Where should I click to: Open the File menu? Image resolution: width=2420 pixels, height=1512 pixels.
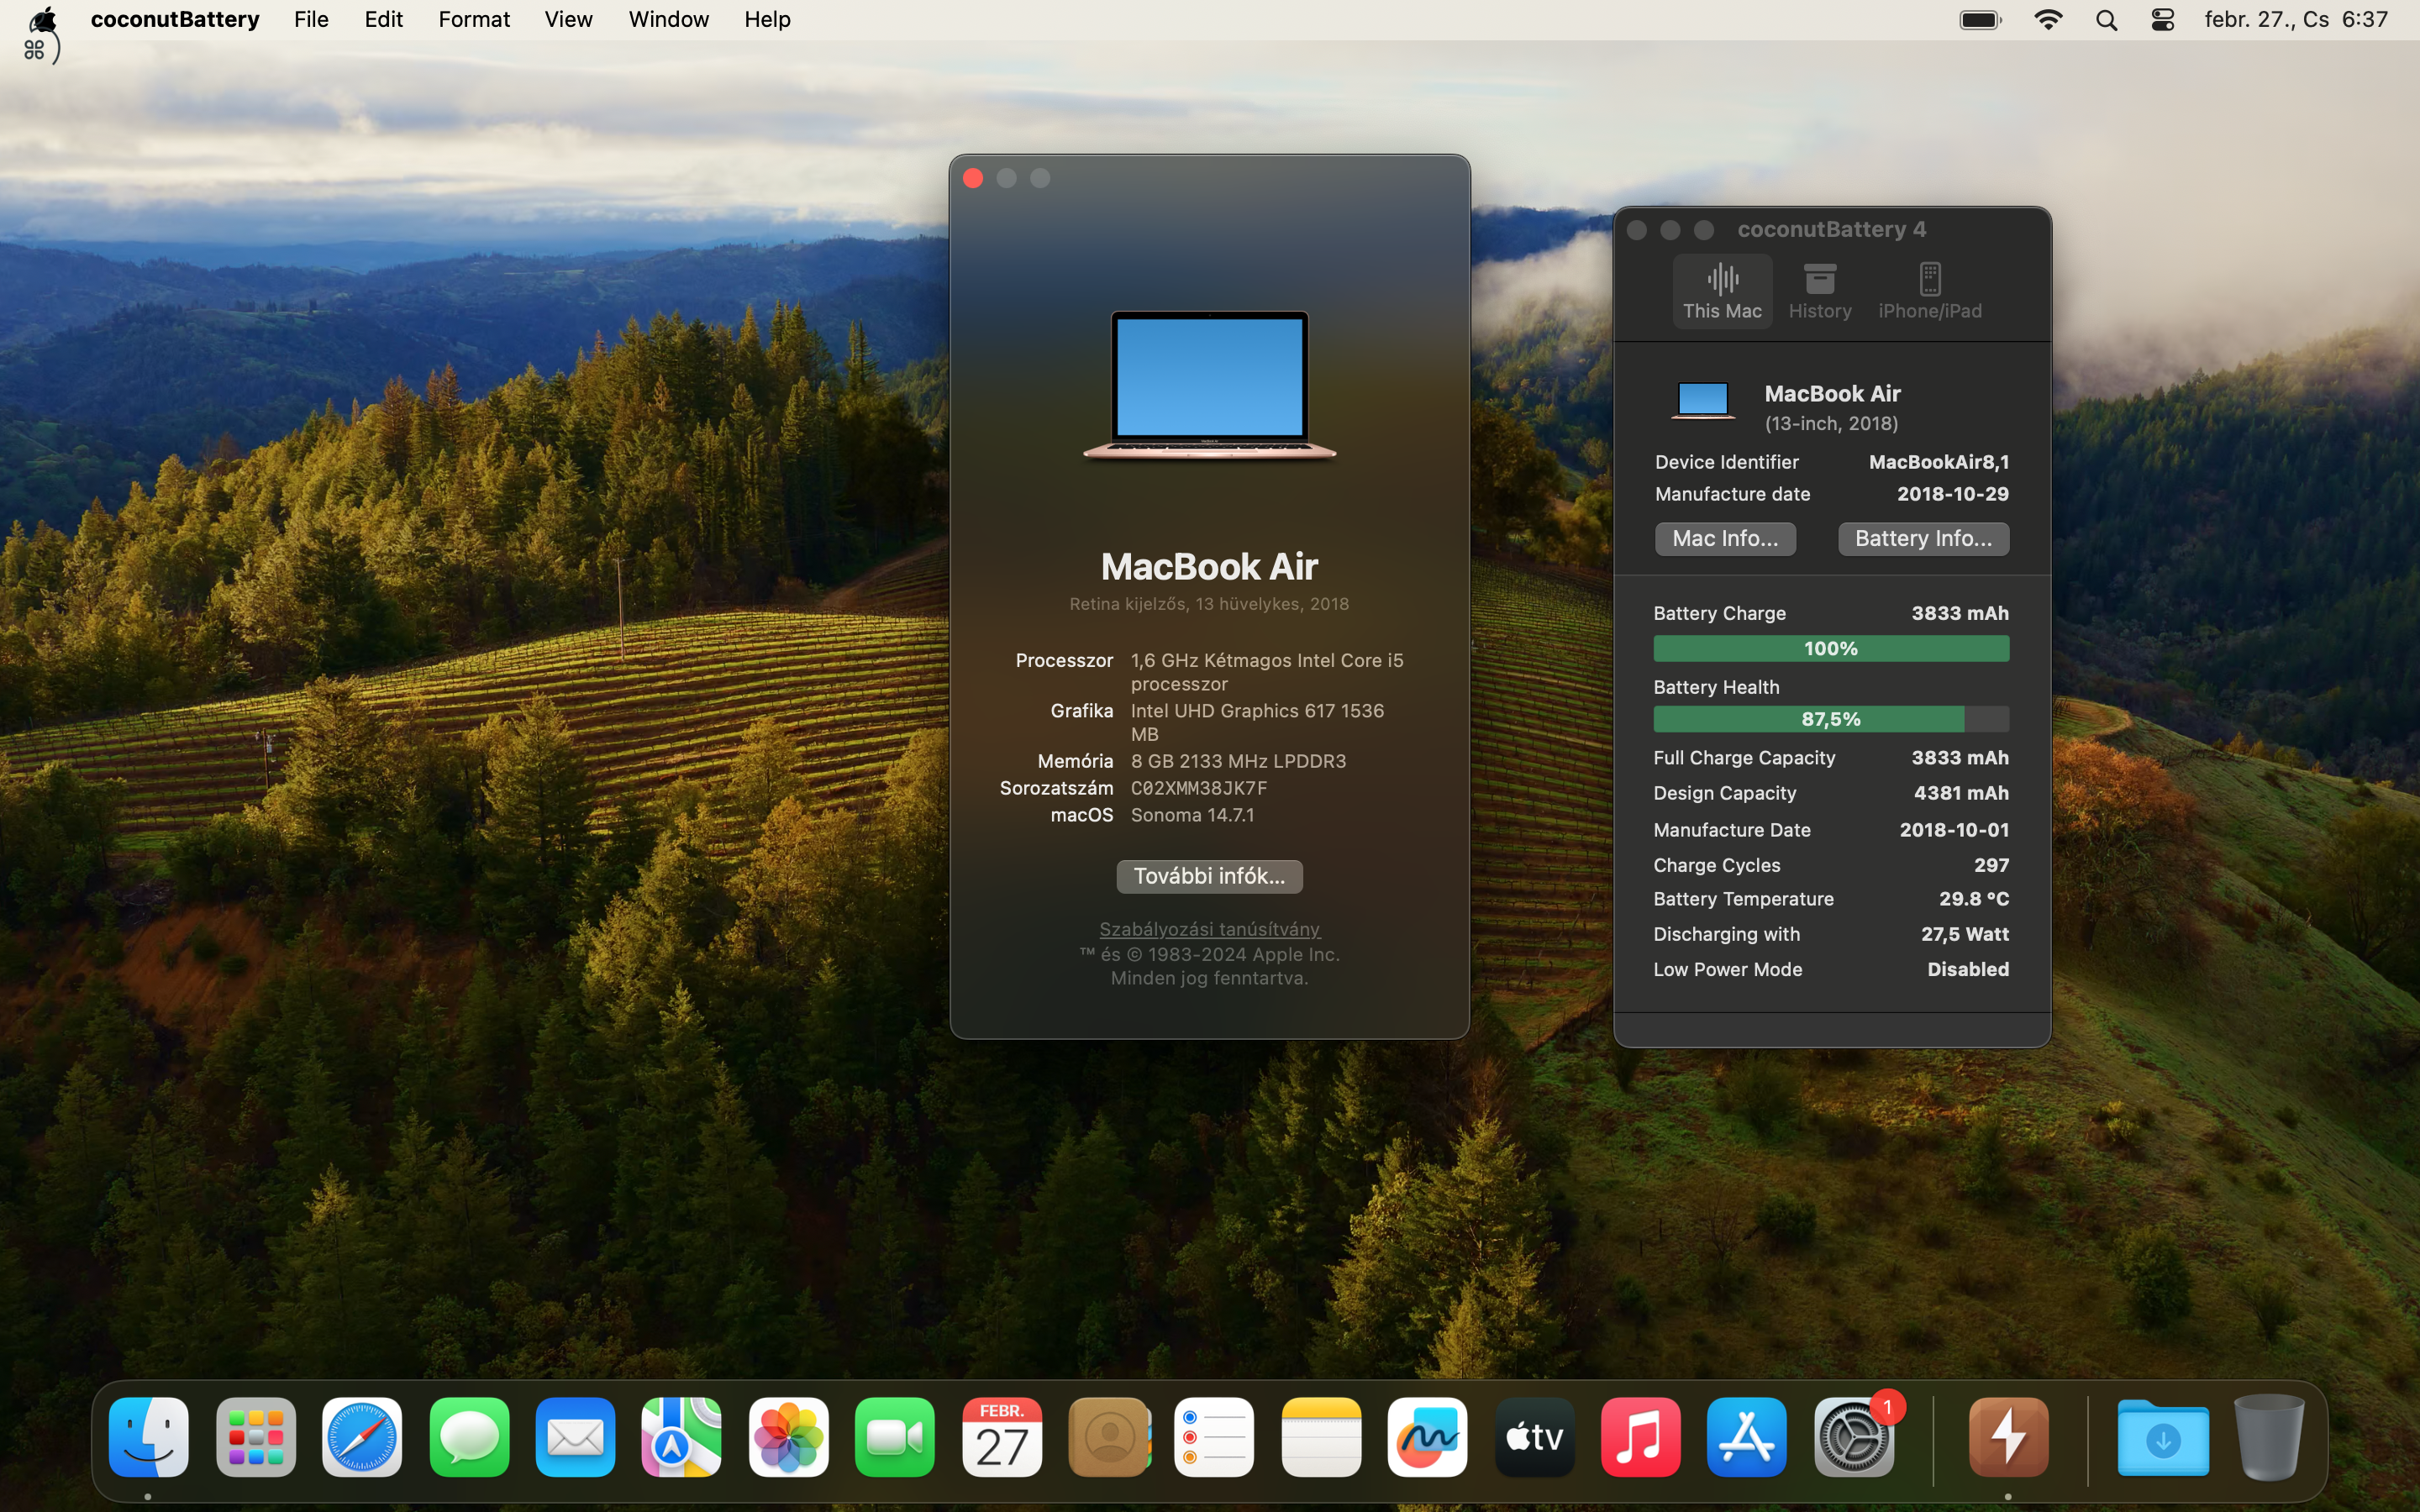point(311,20)
